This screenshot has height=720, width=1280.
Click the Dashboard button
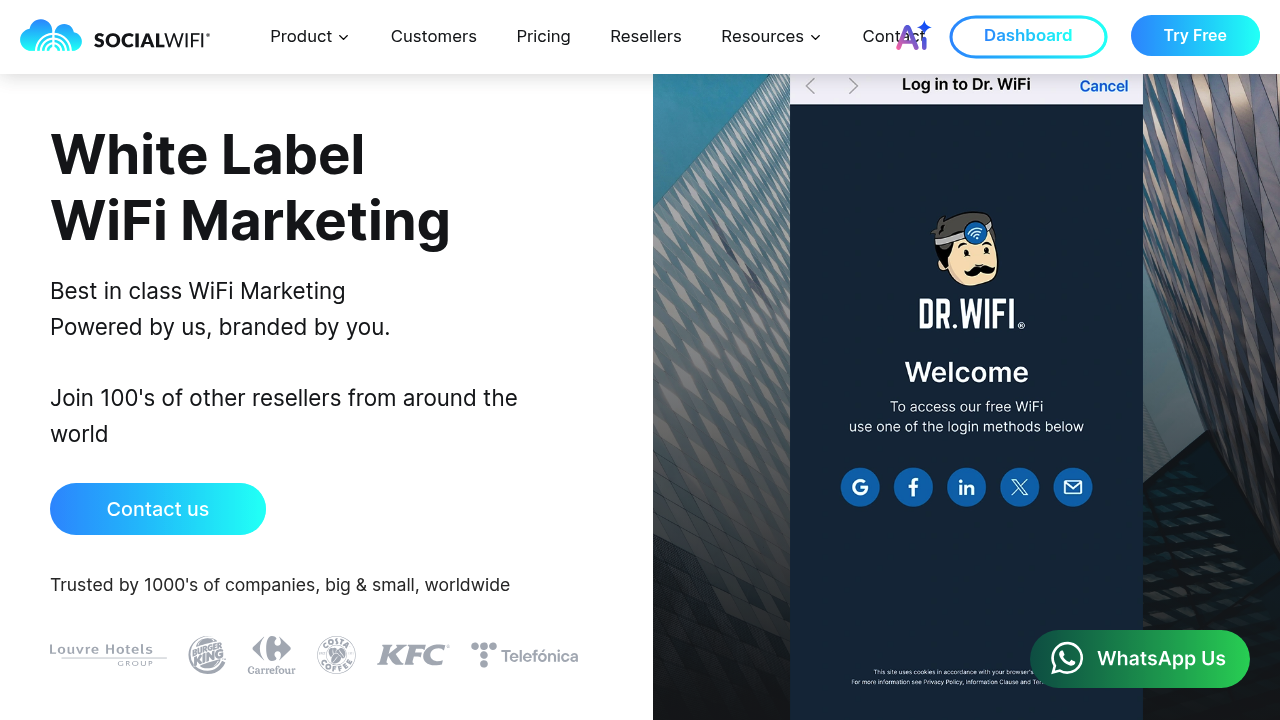click(x=1028, y=36)
